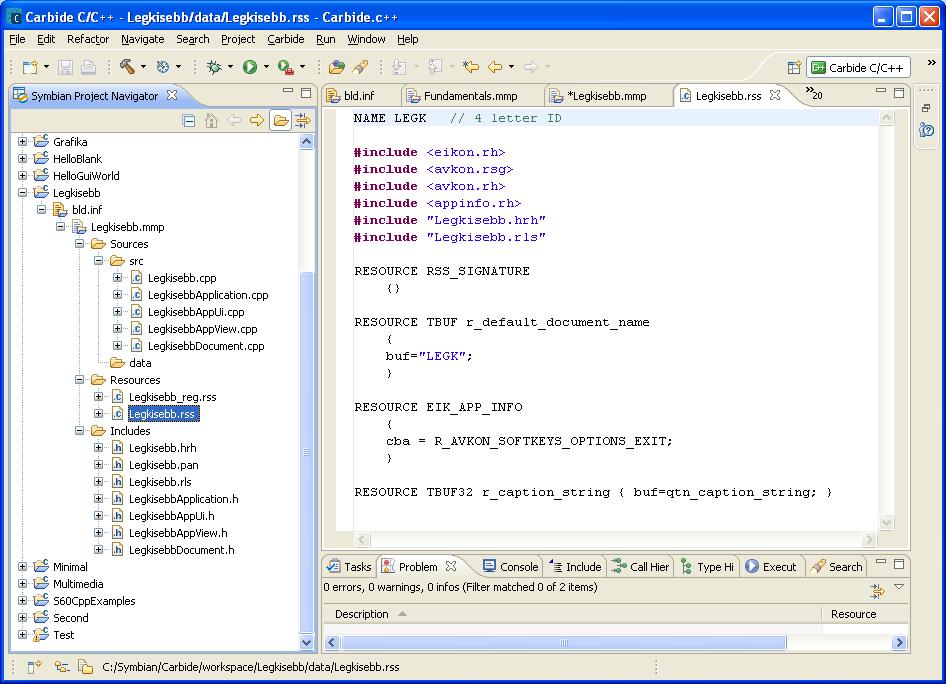
Task: Click the hierarchy icon in status bar
Action: click(x=62, y=667)
